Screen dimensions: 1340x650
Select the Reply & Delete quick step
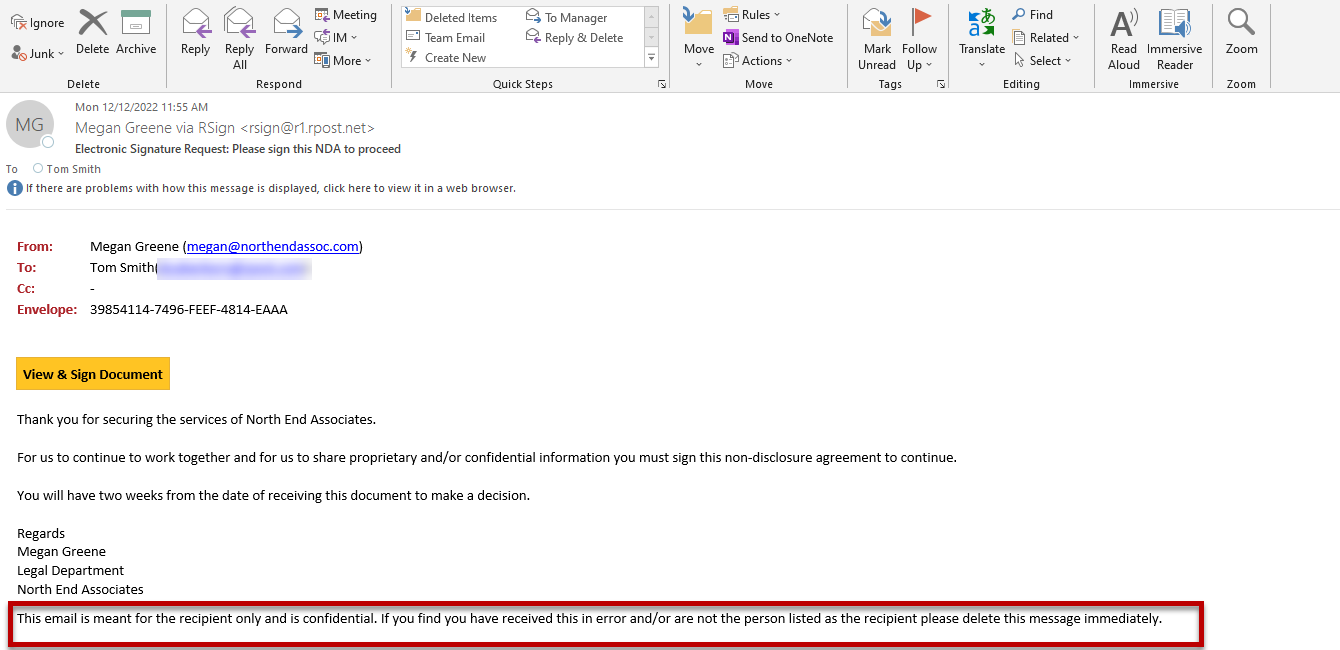pyautogui.click(x=574, y=38)
